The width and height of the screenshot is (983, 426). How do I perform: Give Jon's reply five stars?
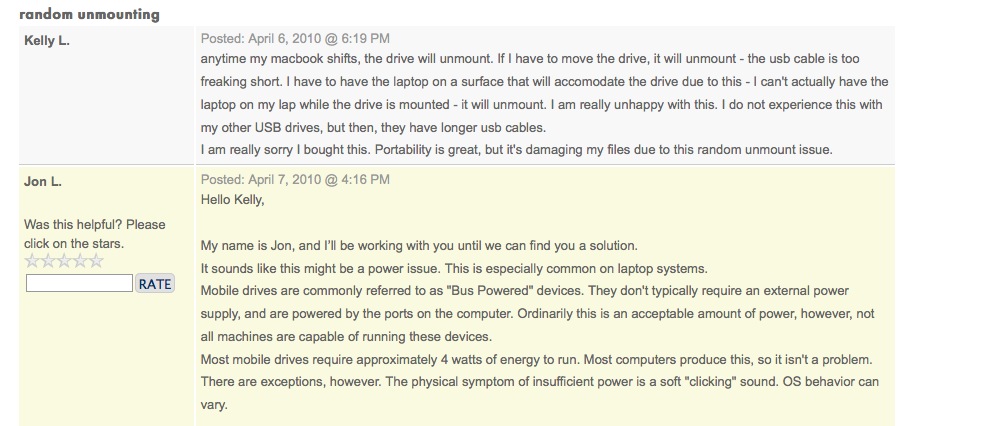coord(96,262)
